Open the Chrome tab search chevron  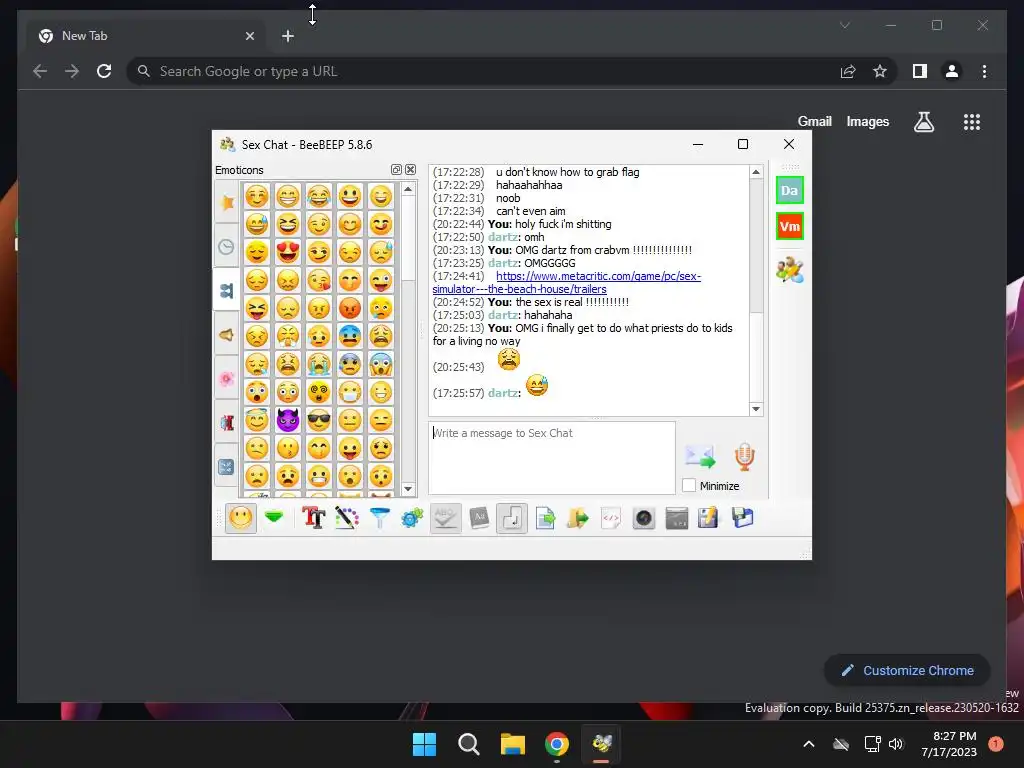[x=844, y=25]
